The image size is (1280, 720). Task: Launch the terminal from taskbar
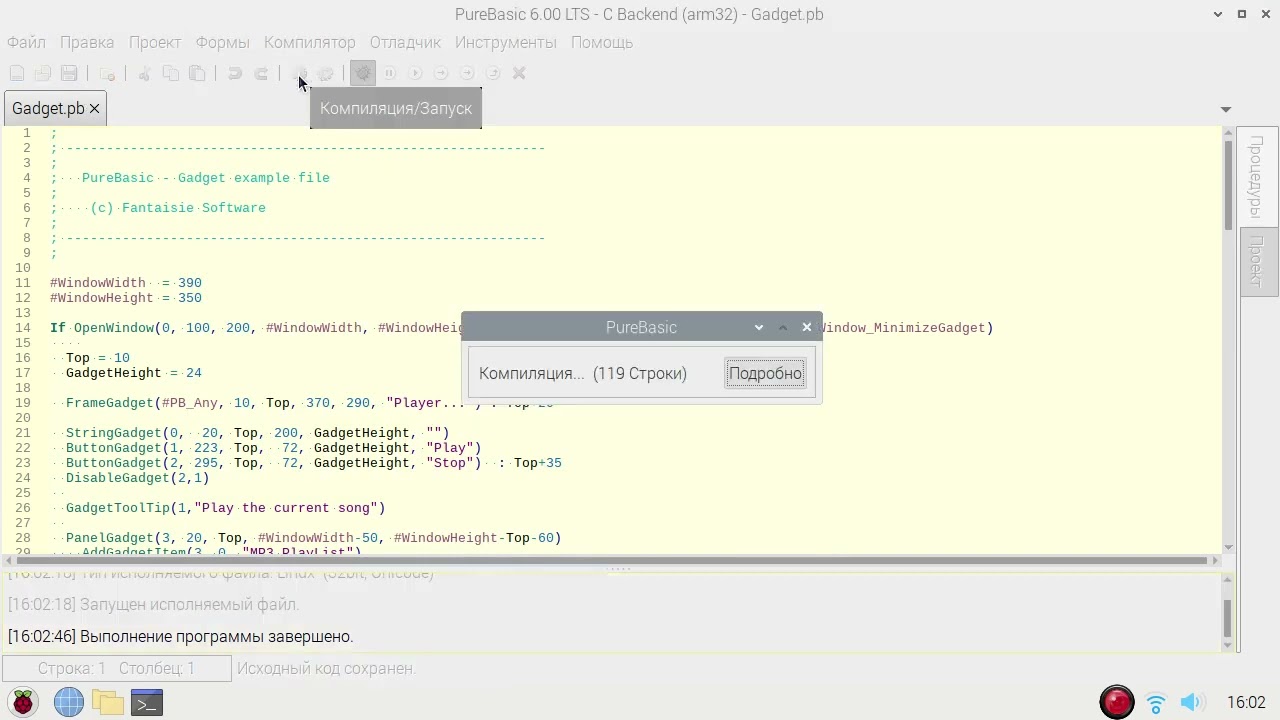tap(147, 703)
